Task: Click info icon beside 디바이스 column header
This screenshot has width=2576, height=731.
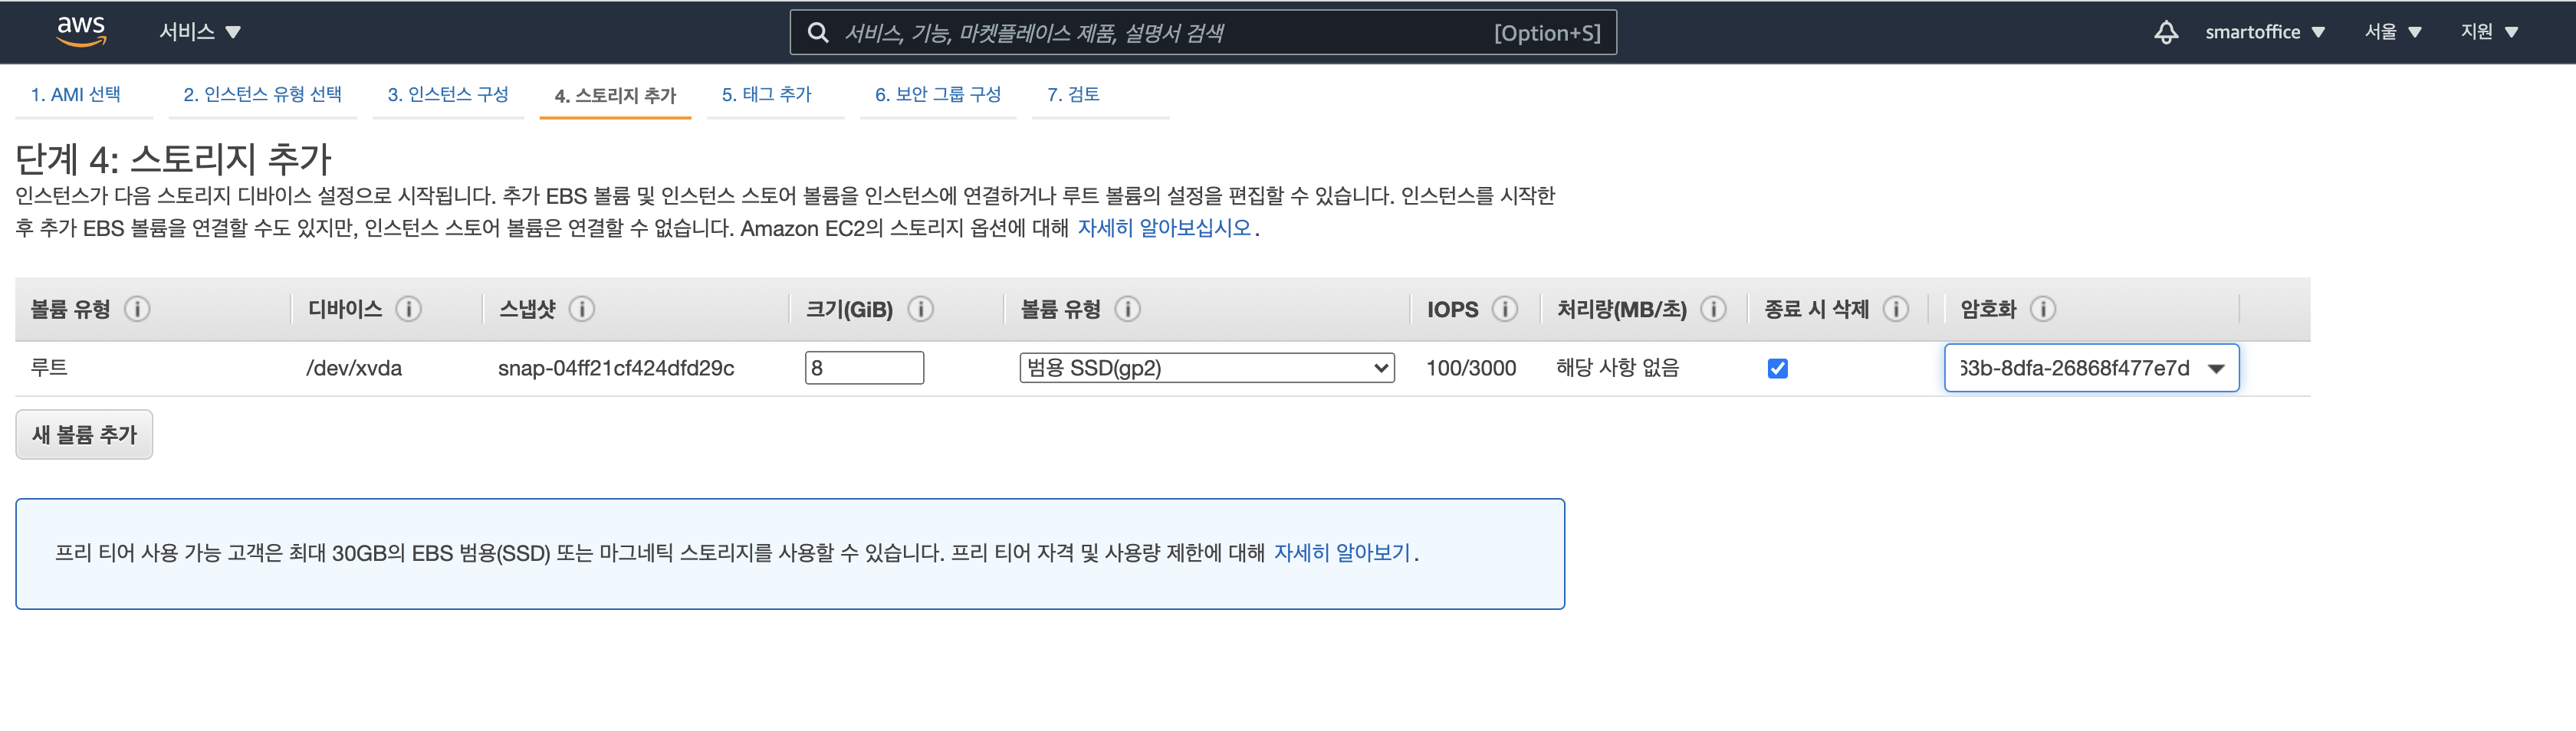Action: 408,309
